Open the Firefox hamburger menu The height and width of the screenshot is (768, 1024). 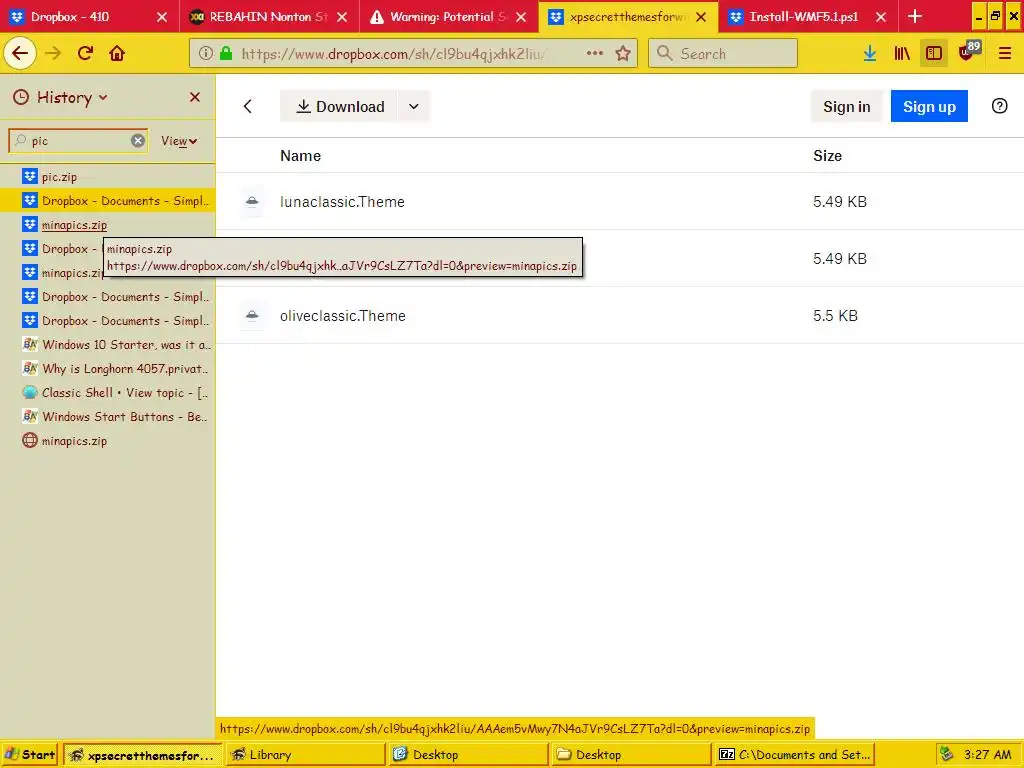[x=1004, y=53]
